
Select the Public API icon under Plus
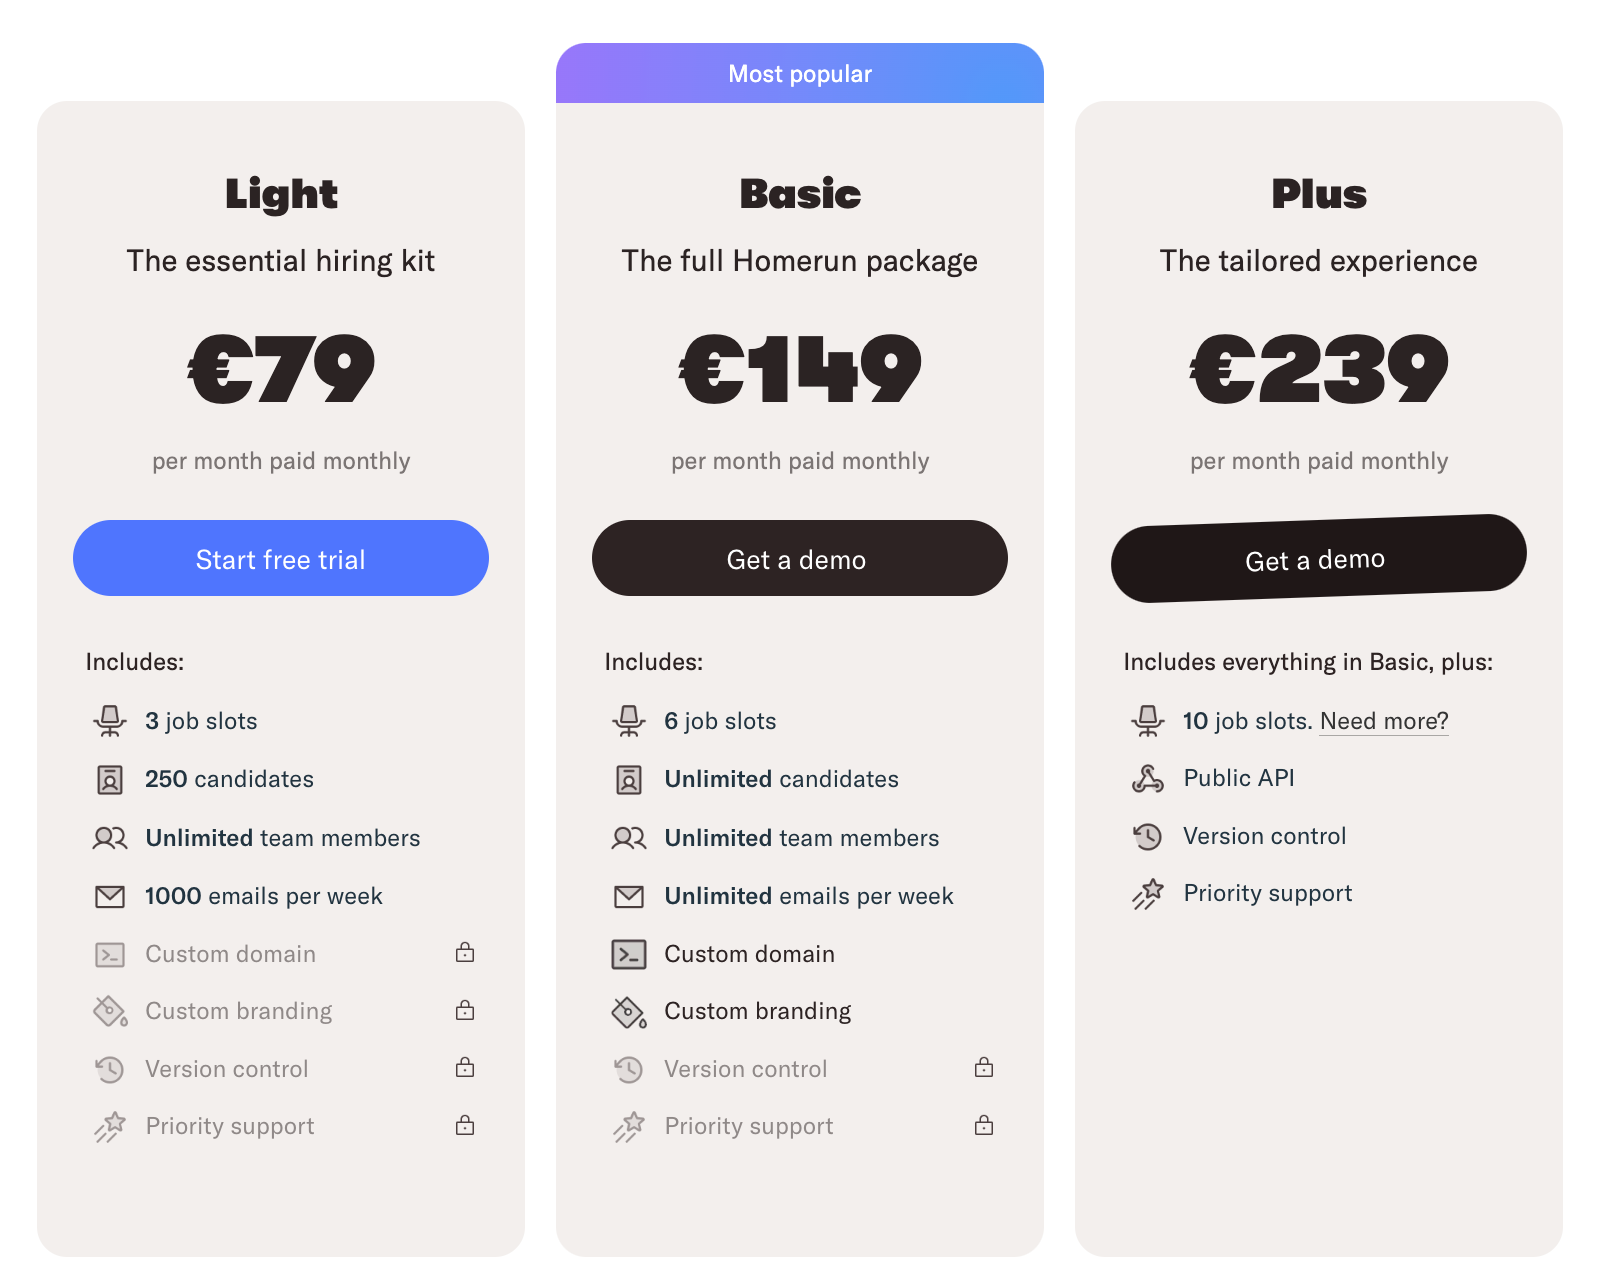pos(1148,778)
